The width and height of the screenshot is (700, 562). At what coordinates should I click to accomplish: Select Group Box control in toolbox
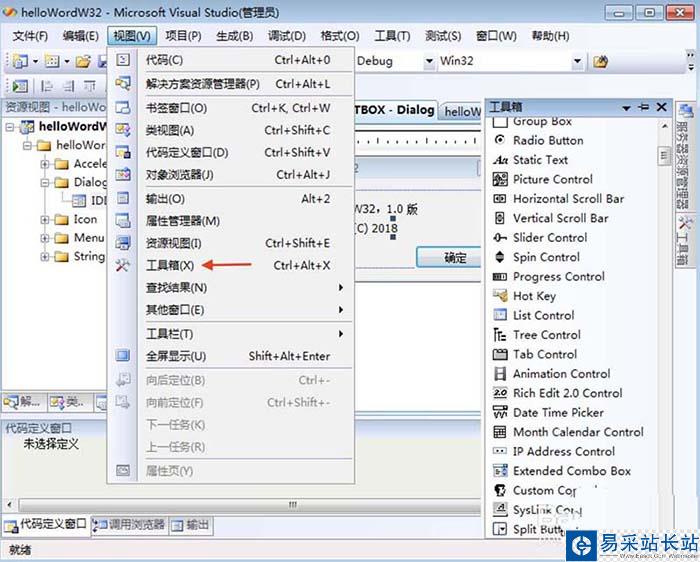[532, 121]
